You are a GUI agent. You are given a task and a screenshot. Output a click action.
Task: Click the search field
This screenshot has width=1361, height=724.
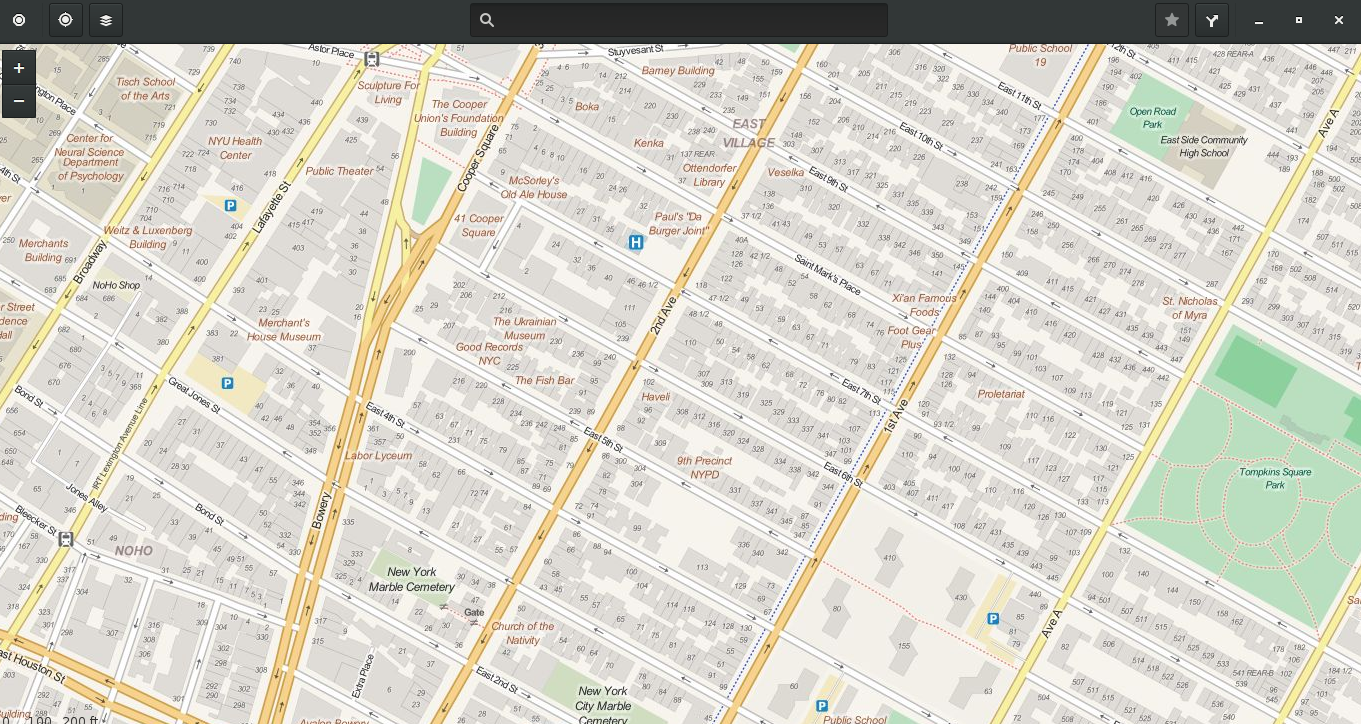point(679,20)
